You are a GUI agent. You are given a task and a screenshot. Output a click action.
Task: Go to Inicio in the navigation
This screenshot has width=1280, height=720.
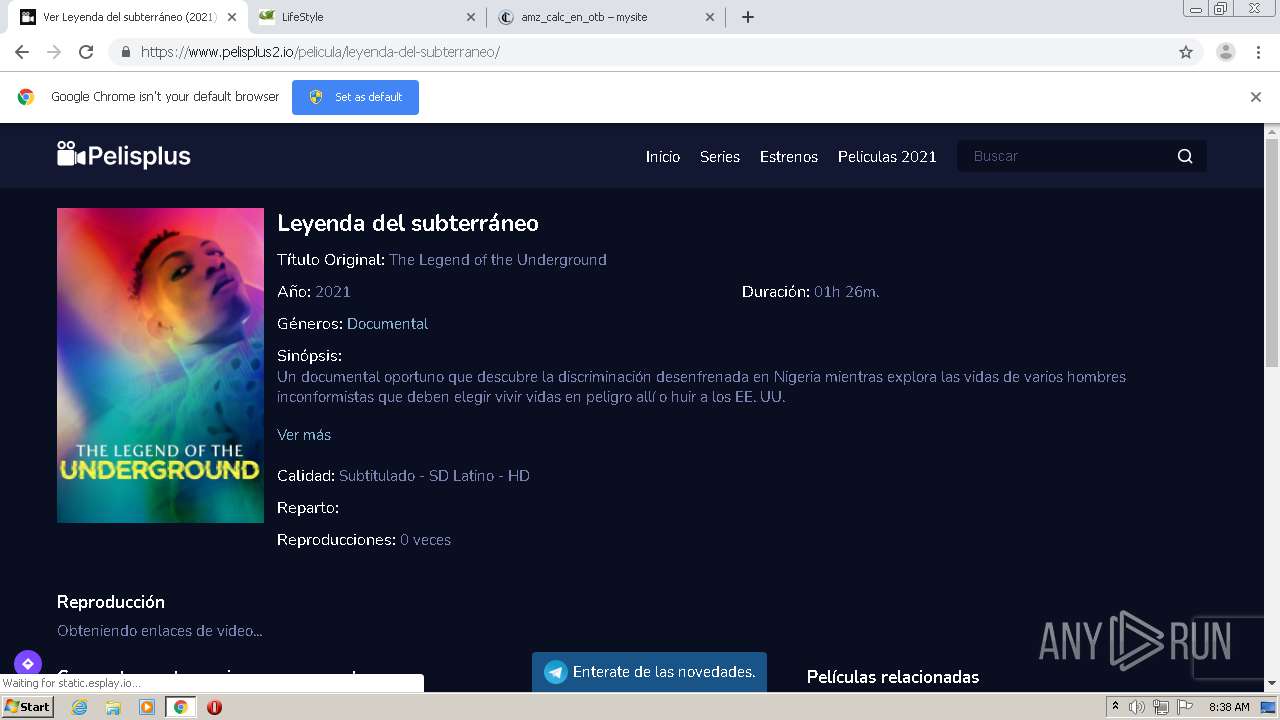[663, 156]
